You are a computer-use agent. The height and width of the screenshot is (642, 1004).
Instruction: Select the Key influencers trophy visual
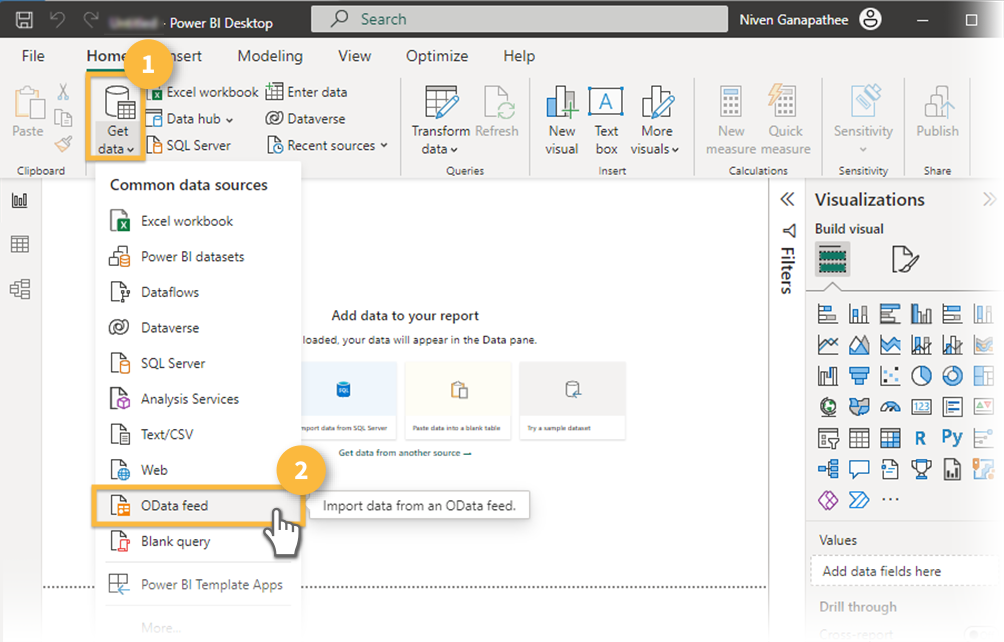[x=921, y=469]
